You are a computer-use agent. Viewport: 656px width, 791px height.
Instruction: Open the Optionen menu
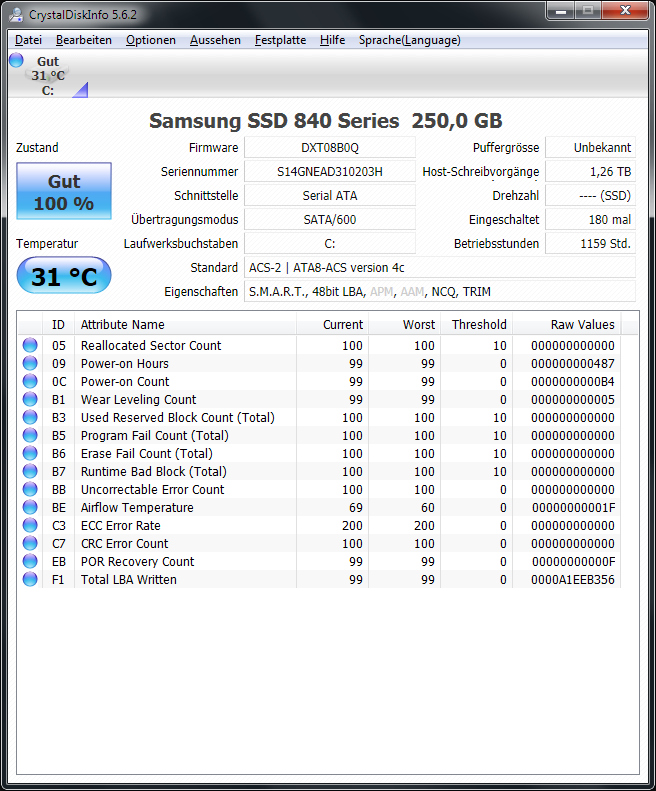pos(151,40)
